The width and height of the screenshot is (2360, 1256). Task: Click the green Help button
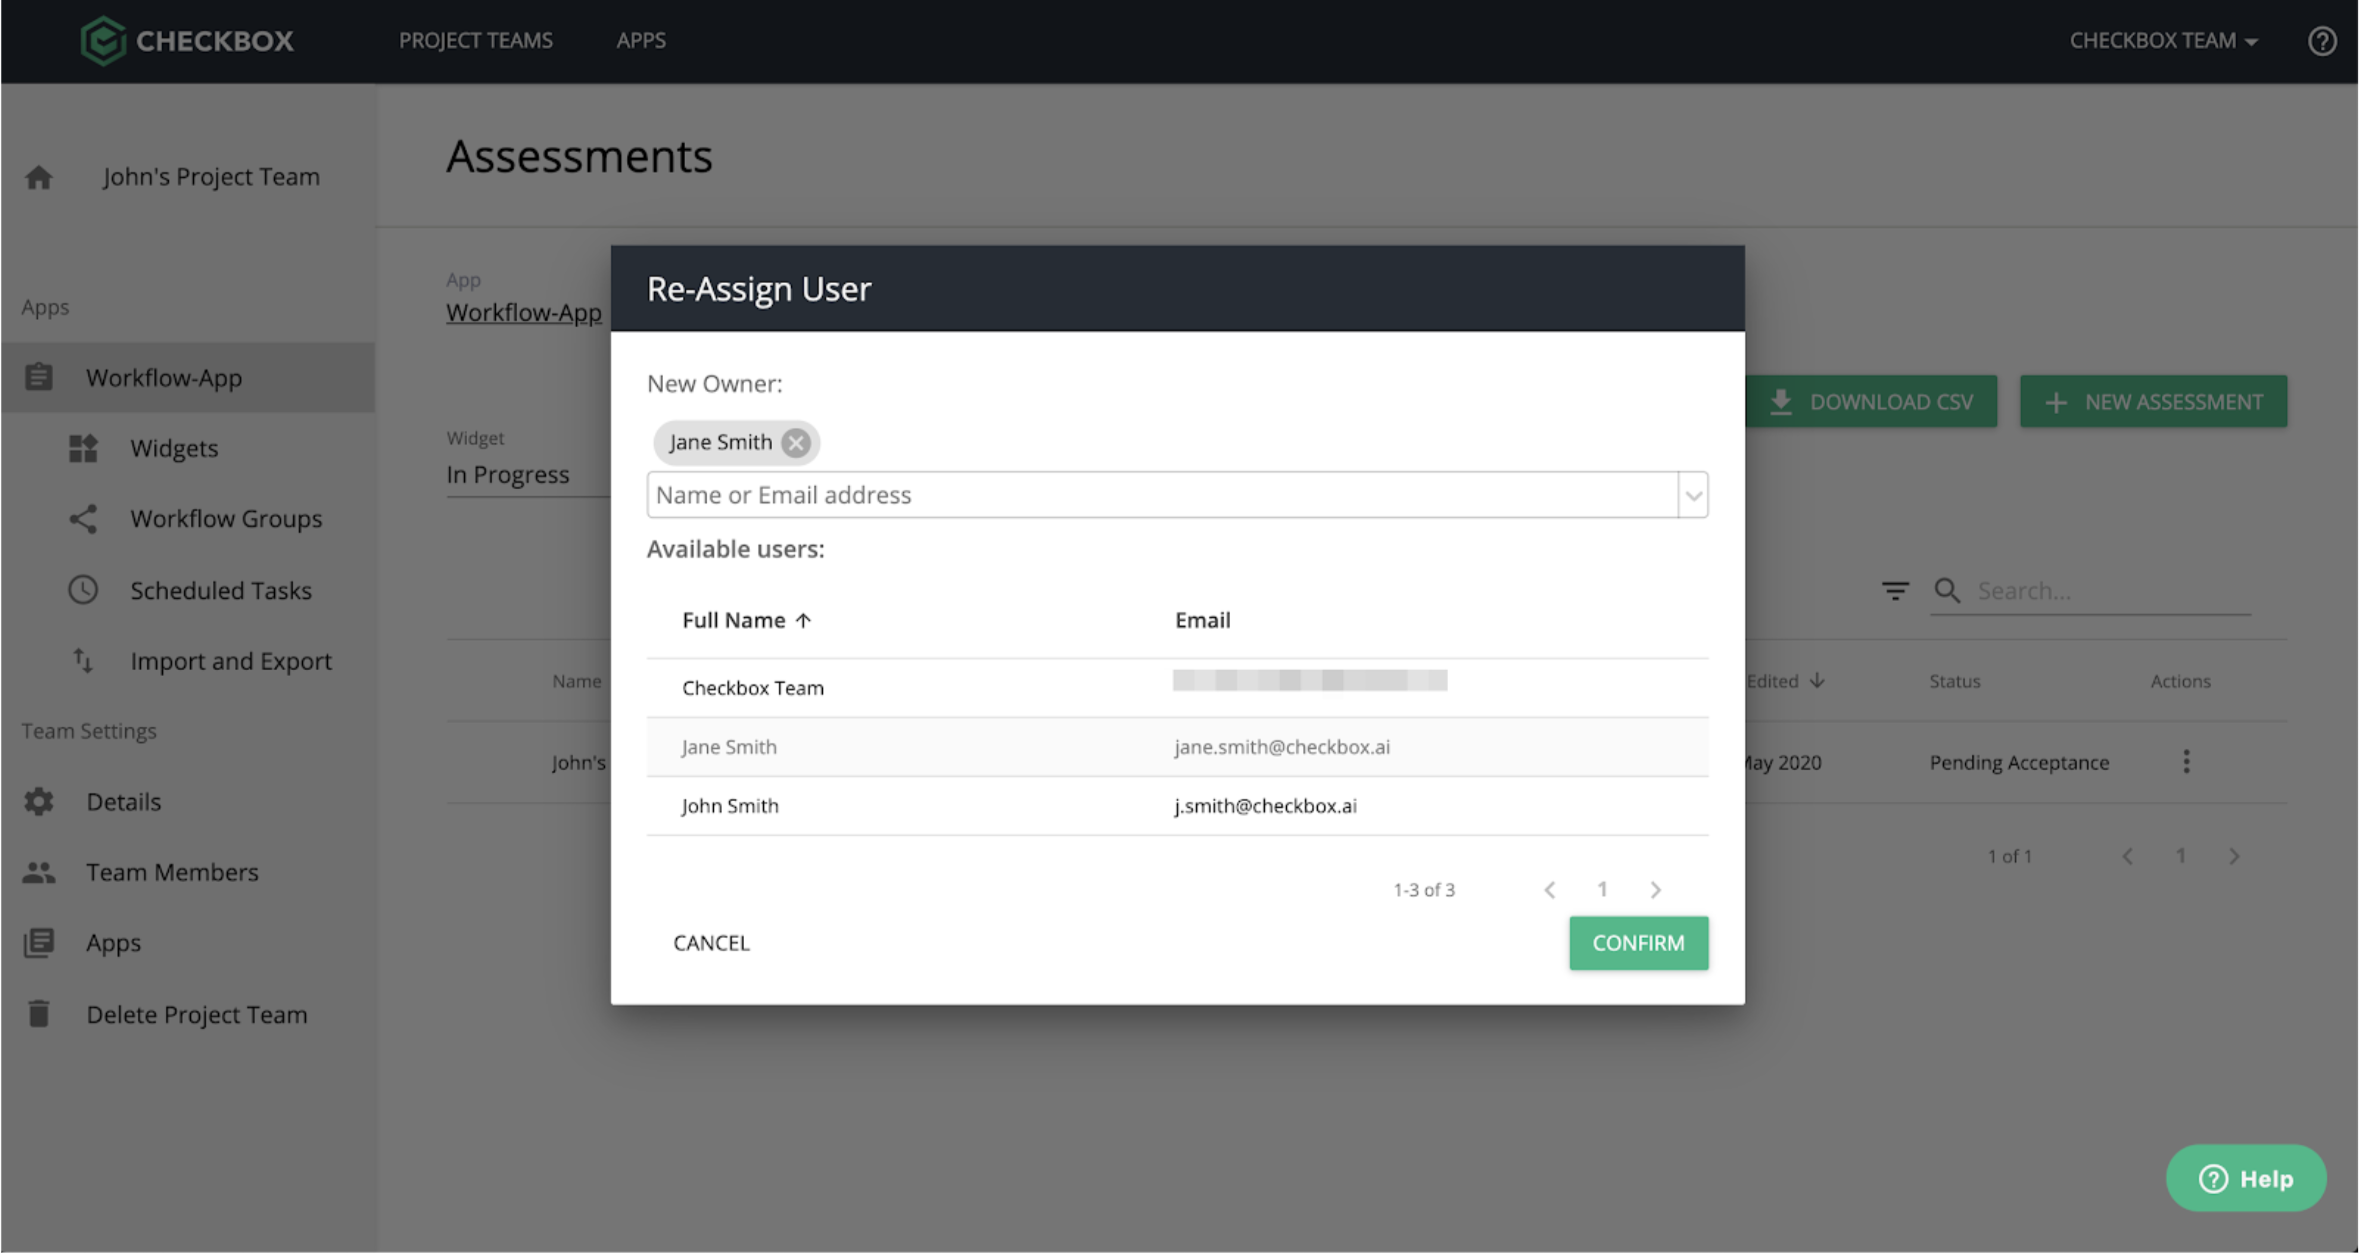(x=2246, y=1179)
